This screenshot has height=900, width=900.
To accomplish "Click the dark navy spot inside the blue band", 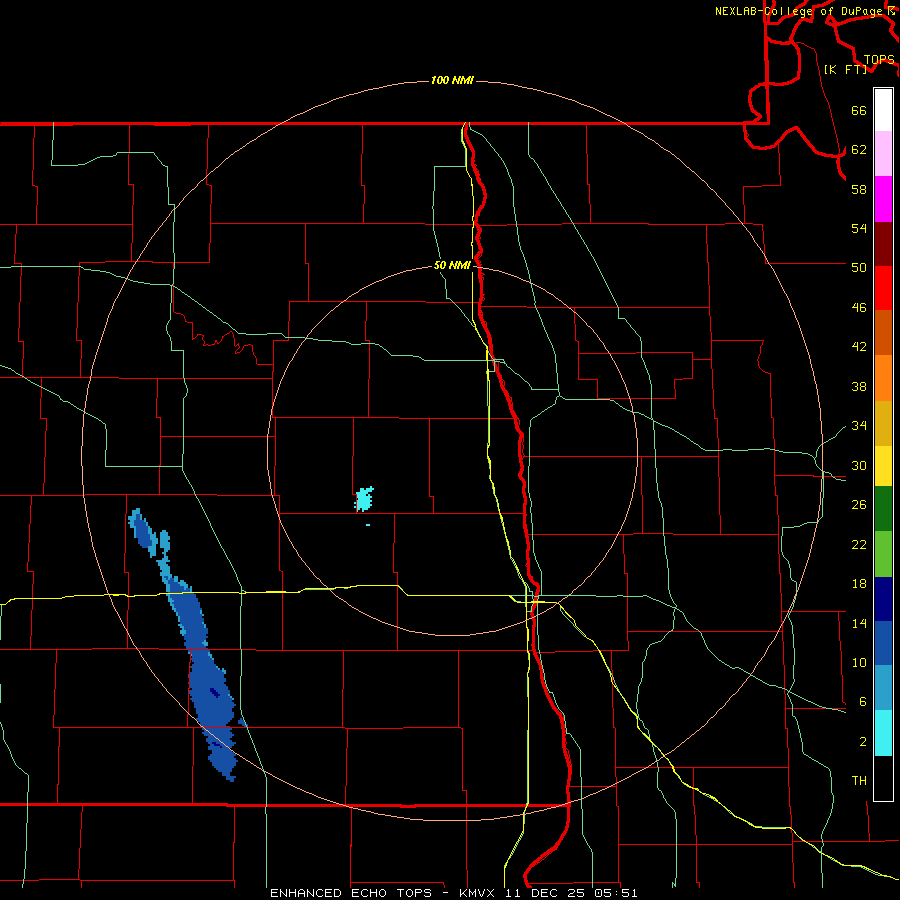I will (215, 693).
